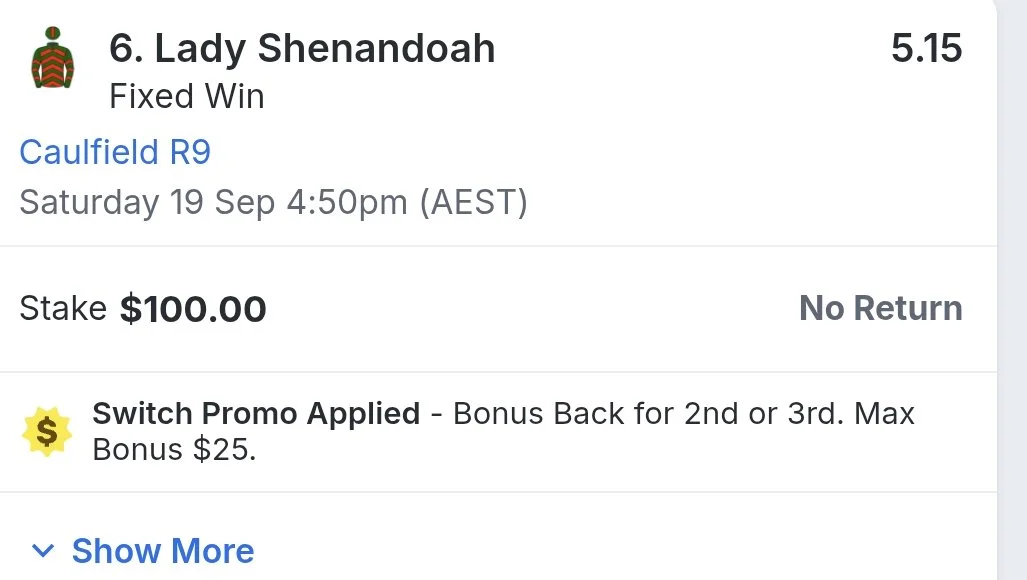Click the (AEST) timezone label

pos(474,202)
